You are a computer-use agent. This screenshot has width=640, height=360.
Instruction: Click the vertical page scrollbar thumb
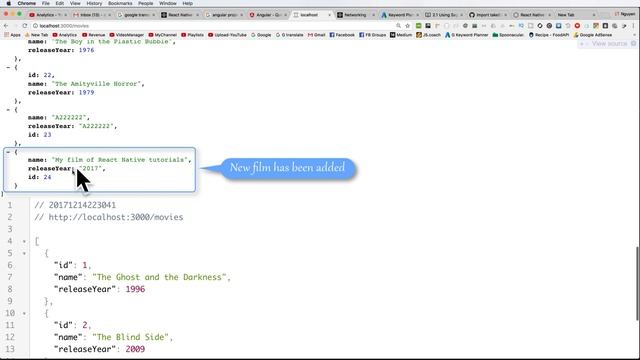(637, 284)
